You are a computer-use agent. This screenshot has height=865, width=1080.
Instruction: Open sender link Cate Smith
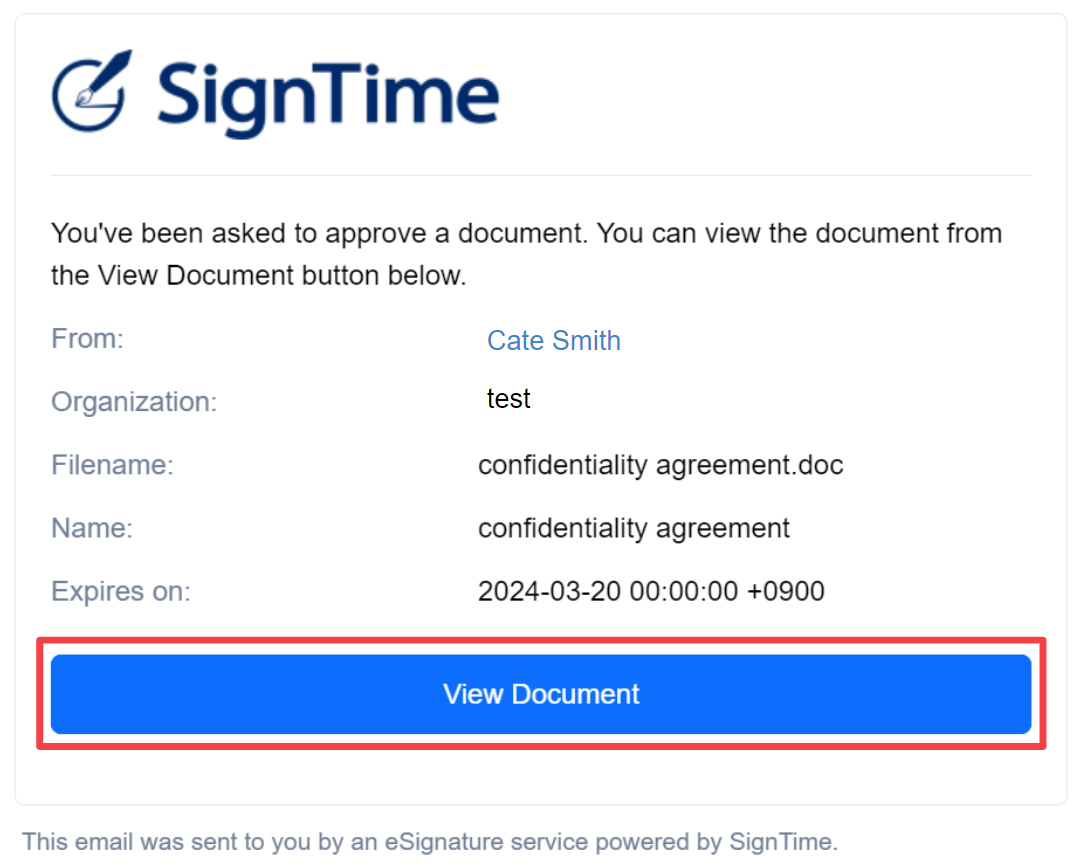tap(554, 341)
